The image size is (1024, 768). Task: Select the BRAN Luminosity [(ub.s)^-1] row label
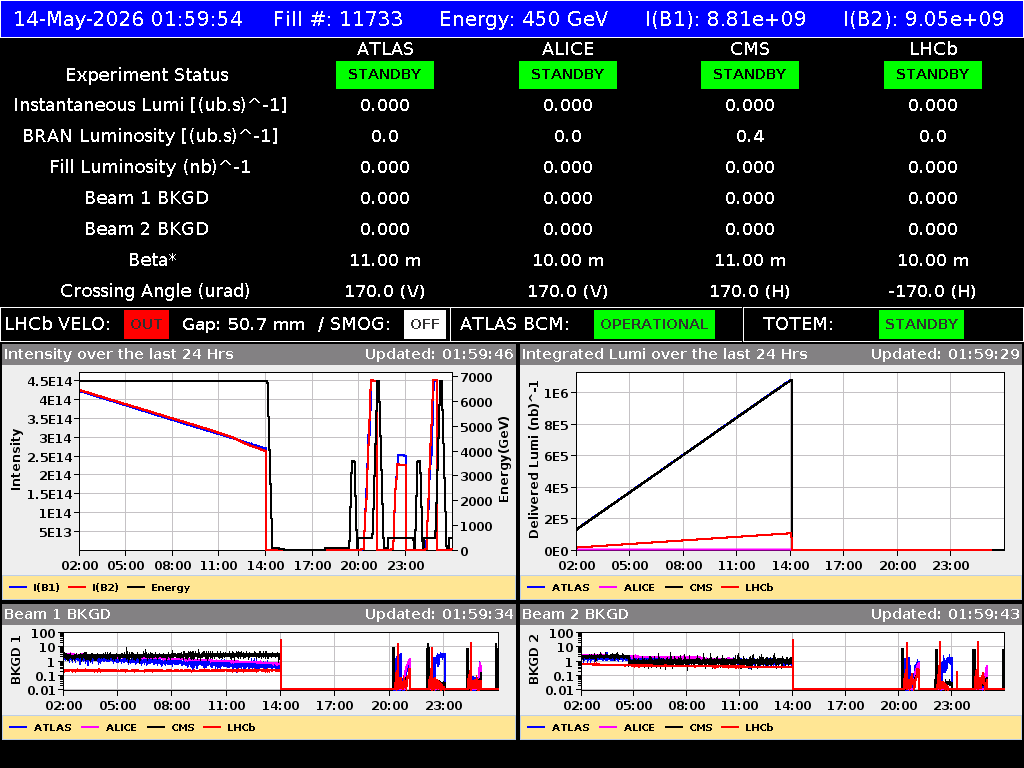[x=150, y=136]
